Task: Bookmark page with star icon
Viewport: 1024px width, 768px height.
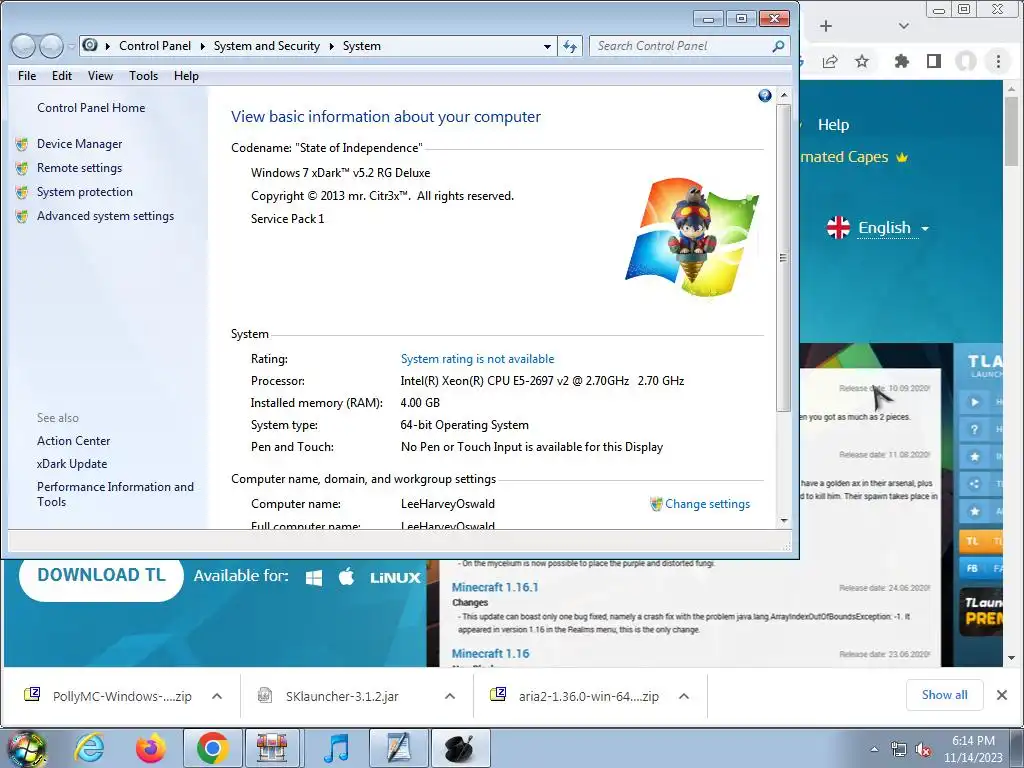Action: coord(862,61)
